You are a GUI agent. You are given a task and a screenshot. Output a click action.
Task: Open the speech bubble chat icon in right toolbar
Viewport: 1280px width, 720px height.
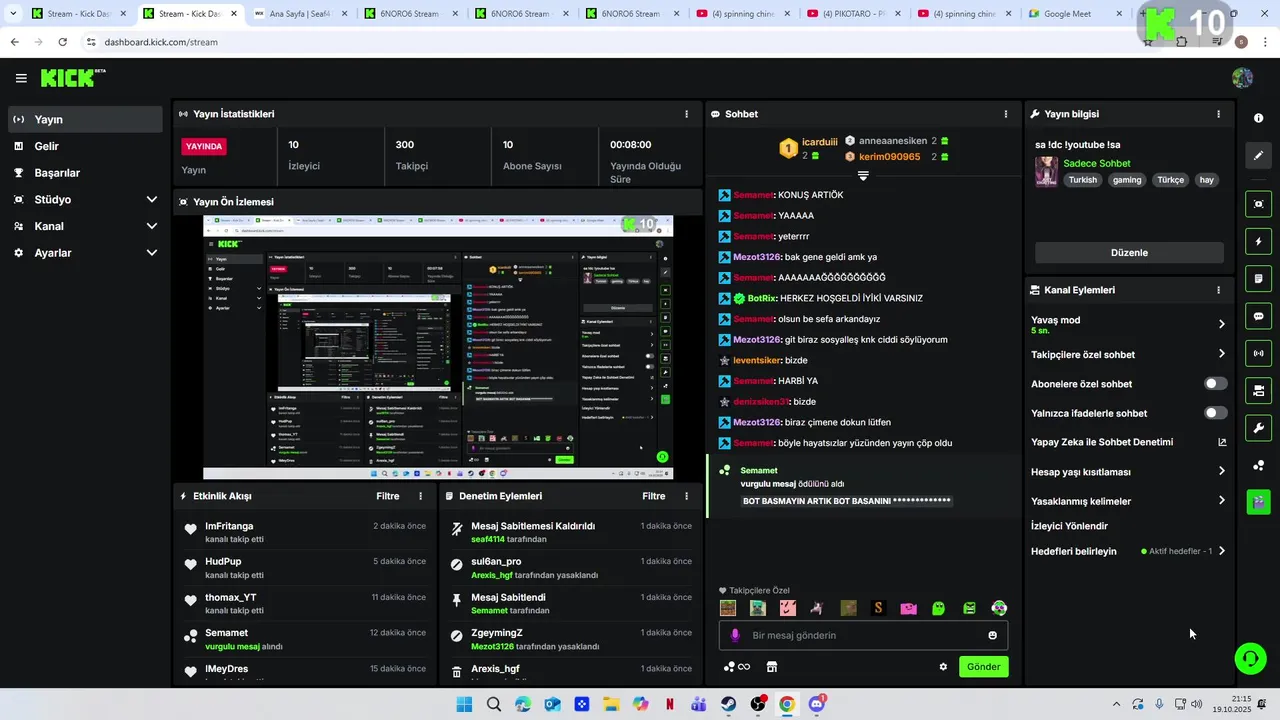[1258, 316]
